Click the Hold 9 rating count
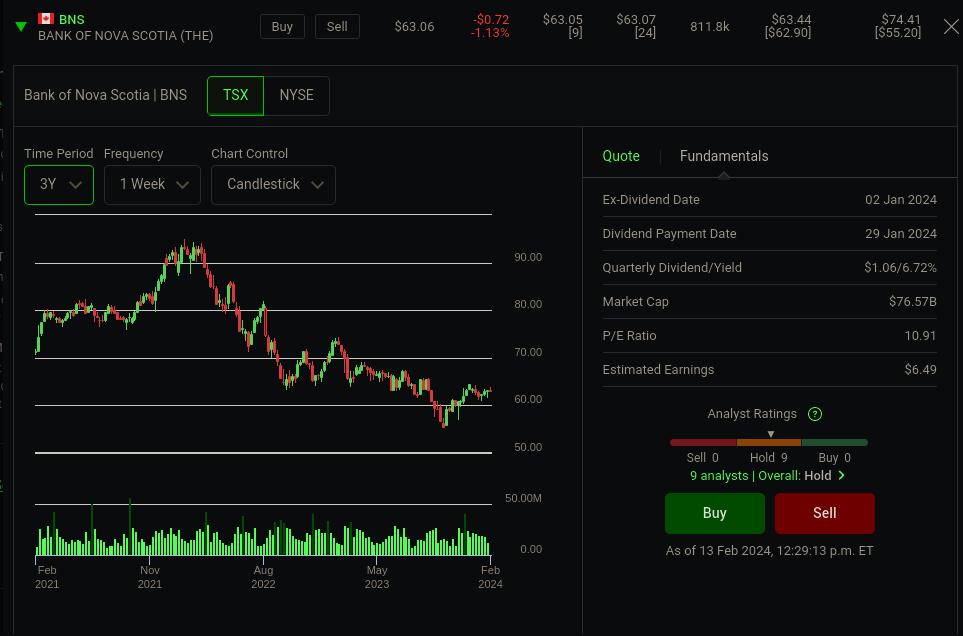 coord(768,457)
